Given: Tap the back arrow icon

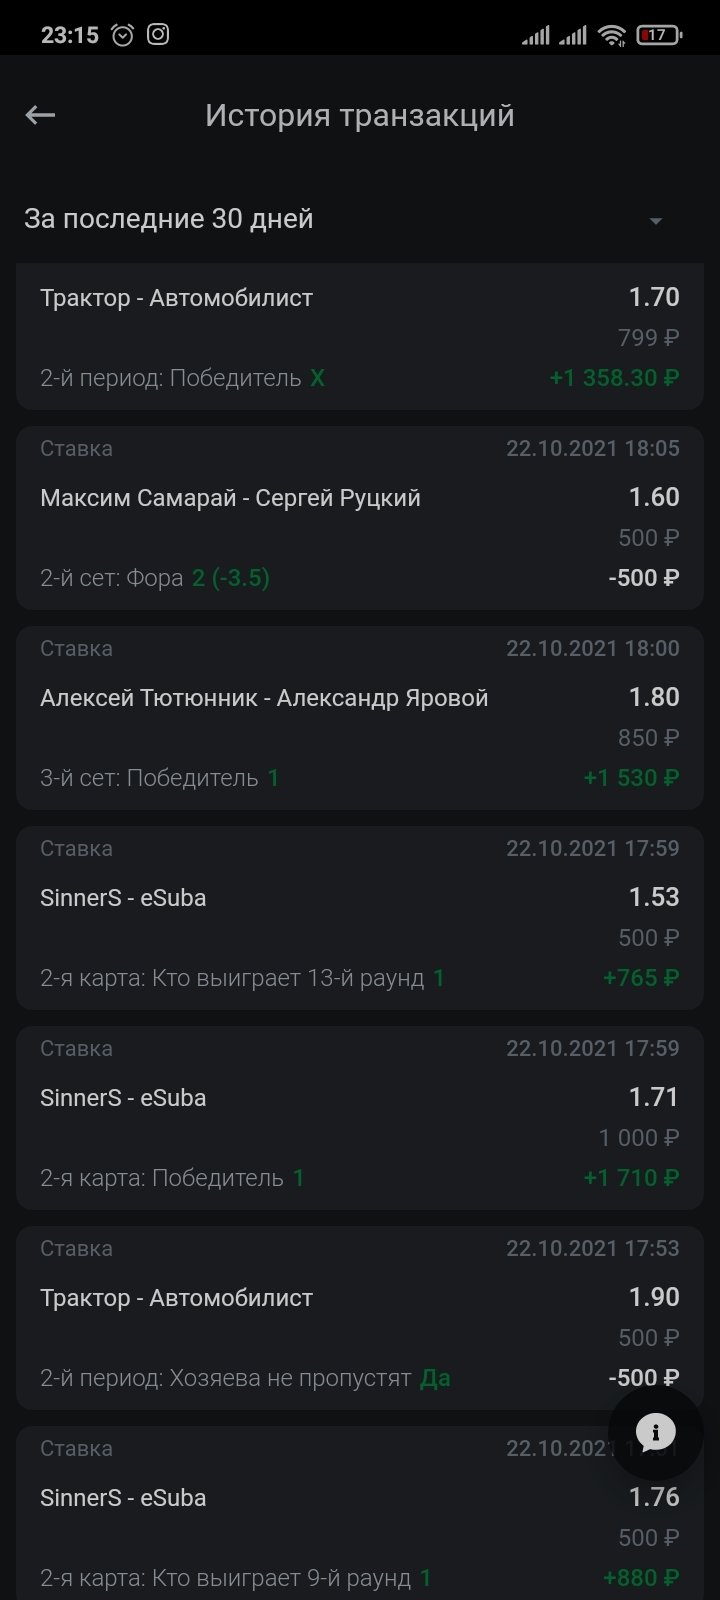Looking at the screenshot, I should coord(40,116).
